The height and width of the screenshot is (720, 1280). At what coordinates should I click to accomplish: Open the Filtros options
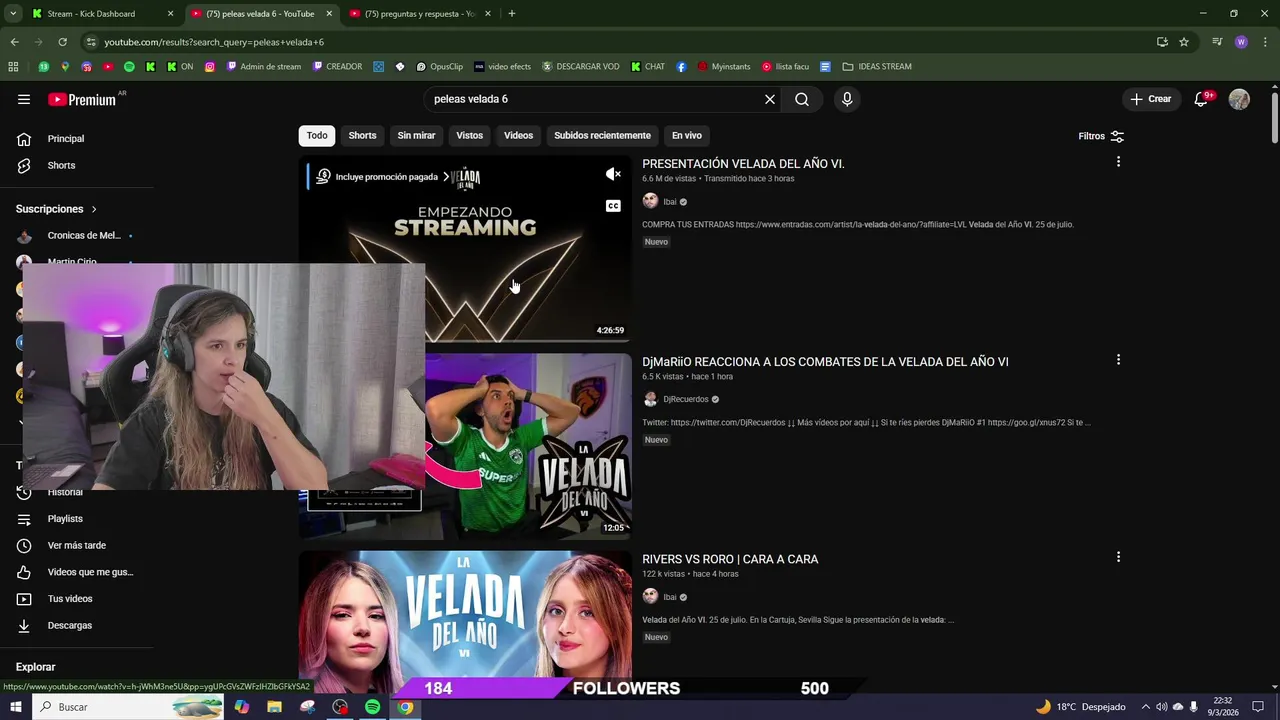pos(1101,136)
